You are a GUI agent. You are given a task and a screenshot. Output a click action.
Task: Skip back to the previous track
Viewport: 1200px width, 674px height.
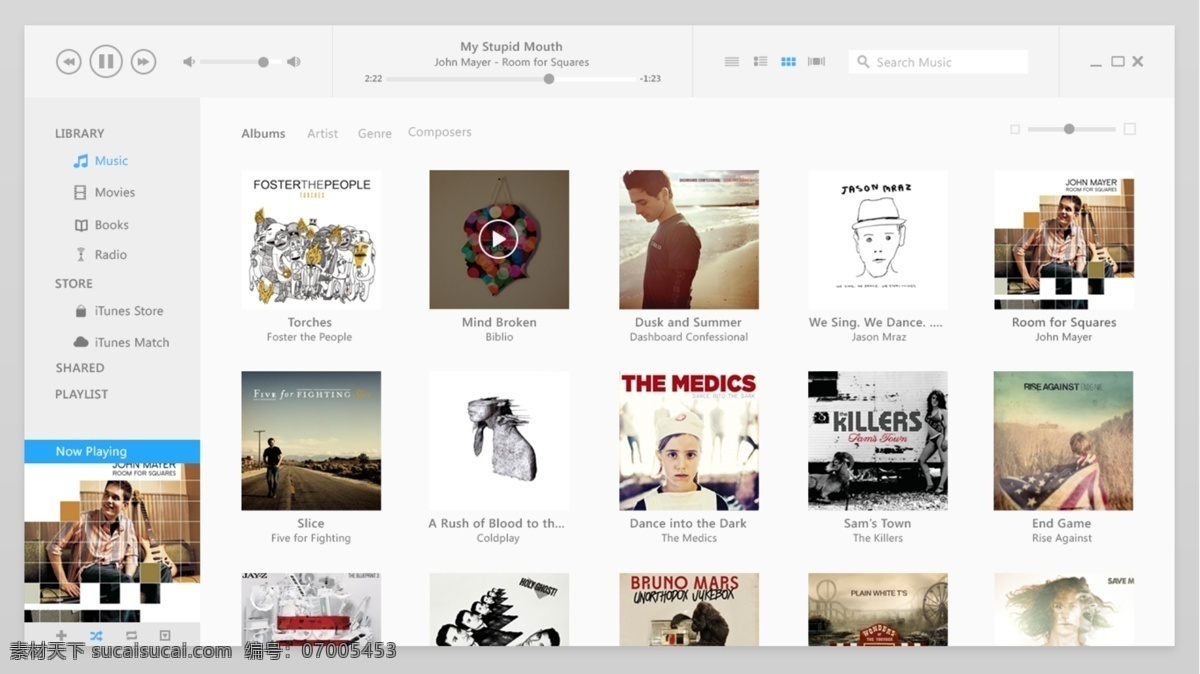coord(68,62)
